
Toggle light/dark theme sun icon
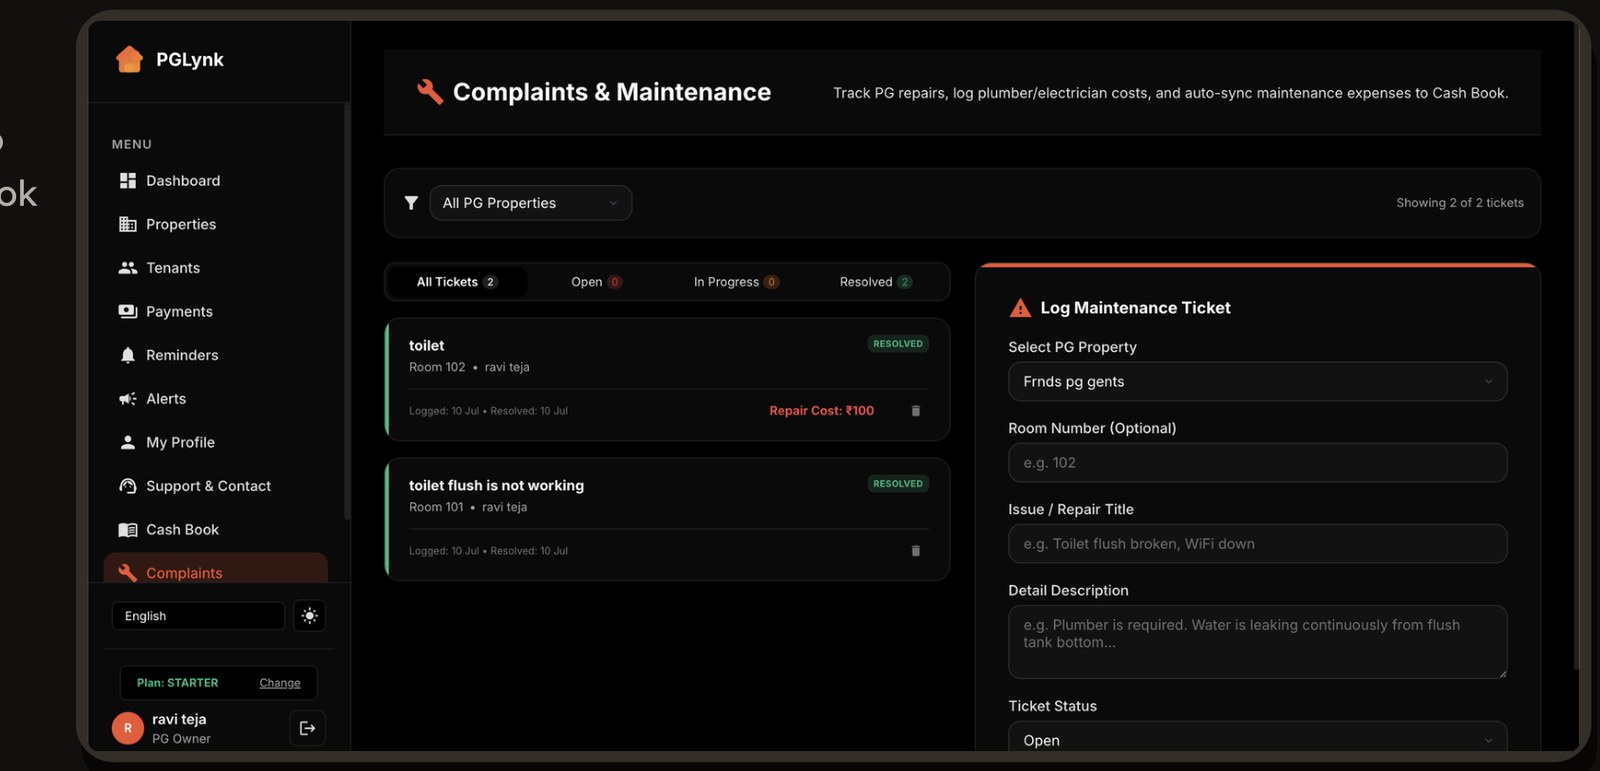pyautogui.click(x=310, y=616)
